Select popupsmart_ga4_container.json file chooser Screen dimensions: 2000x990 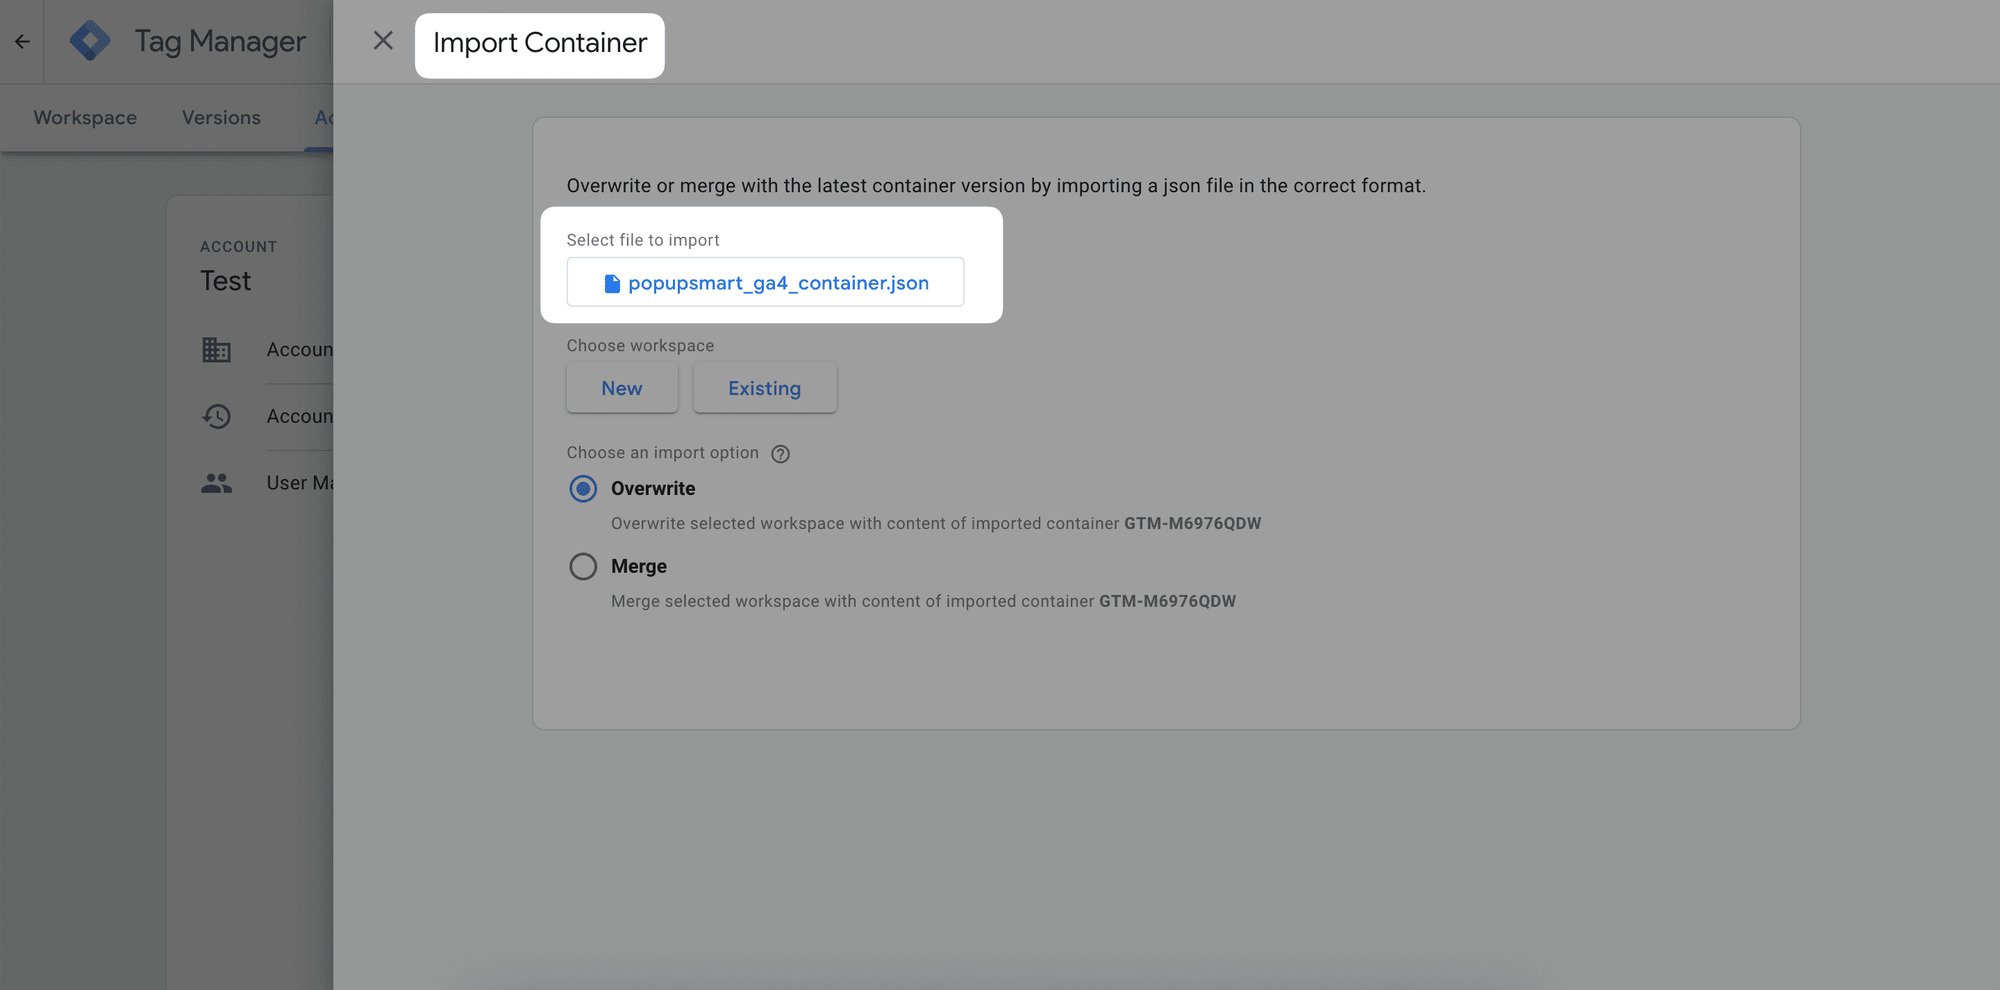[x=765, y=282]
